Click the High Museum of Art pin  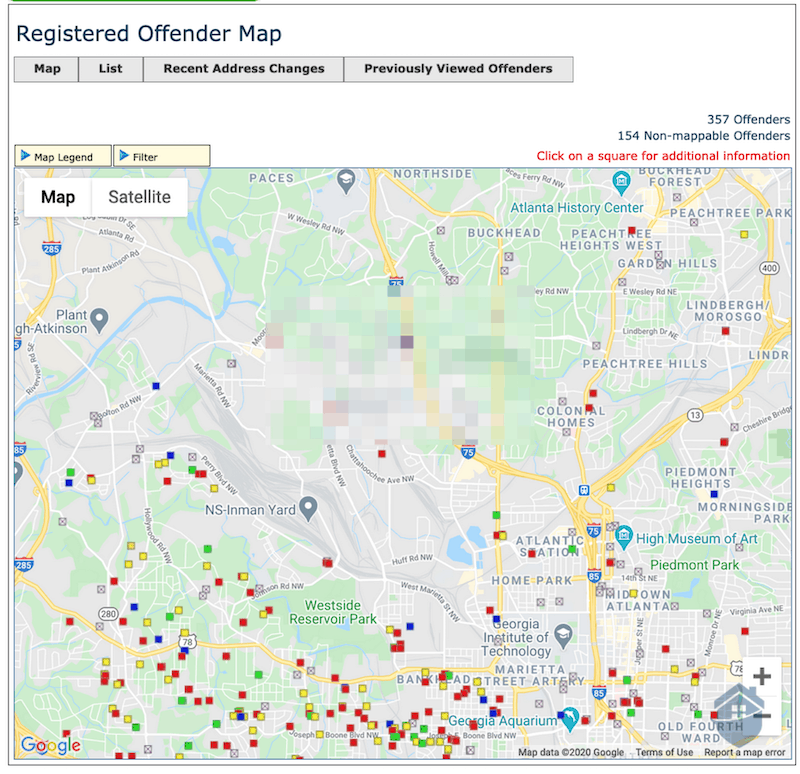(623, 537)
